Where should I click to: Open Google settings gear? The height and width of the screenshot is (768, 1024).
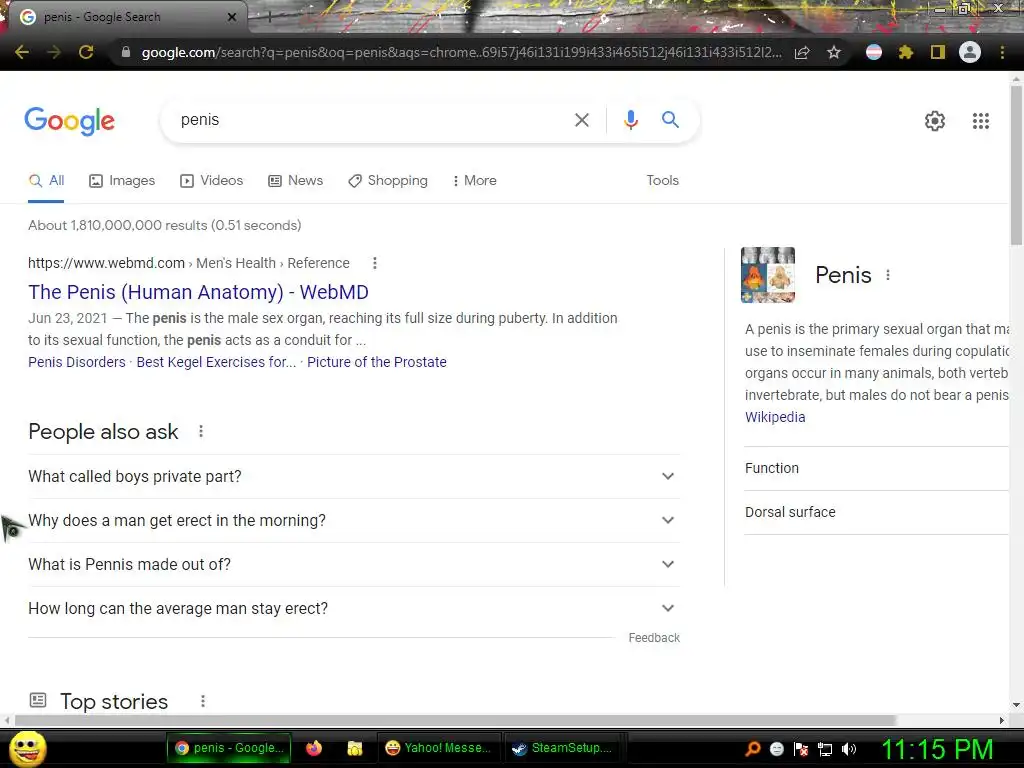tap(935, 121)
